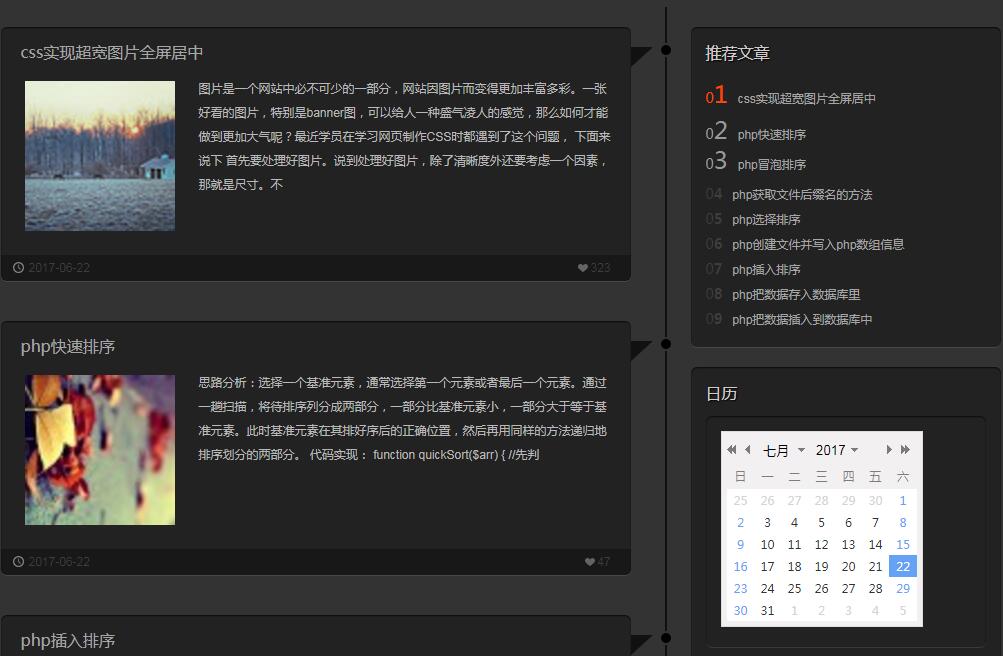Screen dimensions: 1003x656
Task: Open recommended item php把数据插入到数据库中
Action: pyautogui.click(x=801, y=320)
